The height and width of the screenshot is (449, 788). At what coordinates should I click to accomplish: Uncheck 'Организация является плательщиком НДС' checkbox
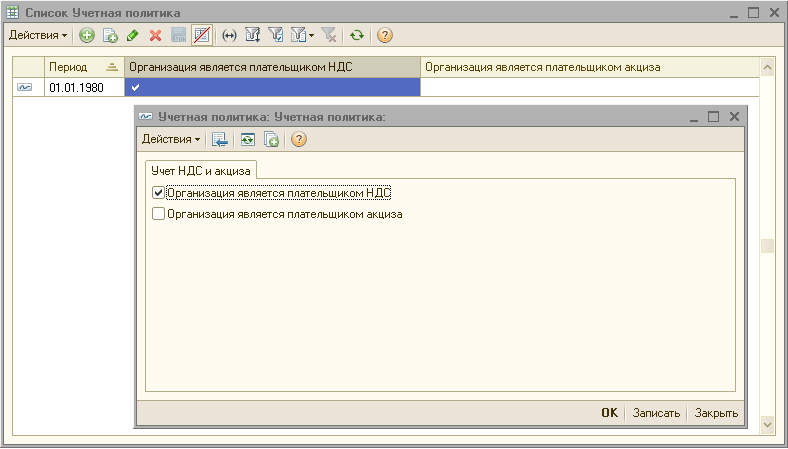point(157,193)
